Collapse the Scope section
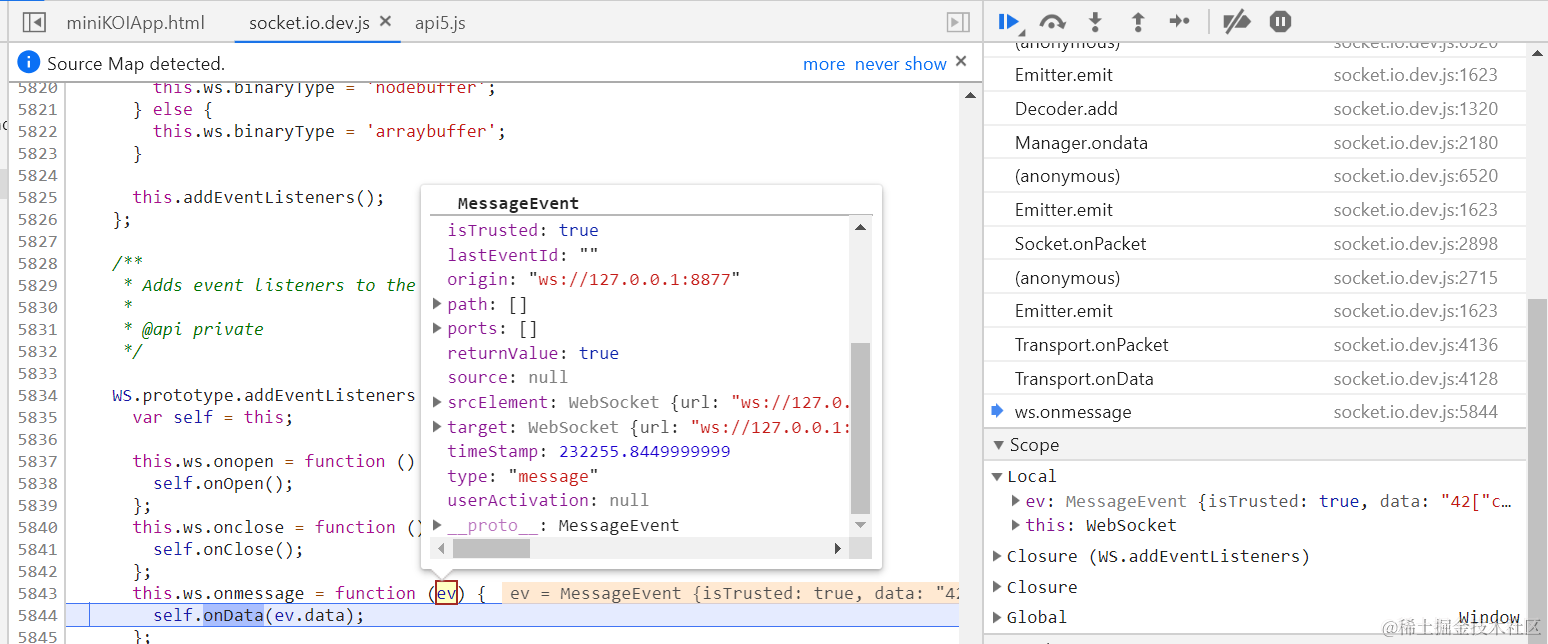Viewport: 1548px width, 644px height. click(998, 445)
